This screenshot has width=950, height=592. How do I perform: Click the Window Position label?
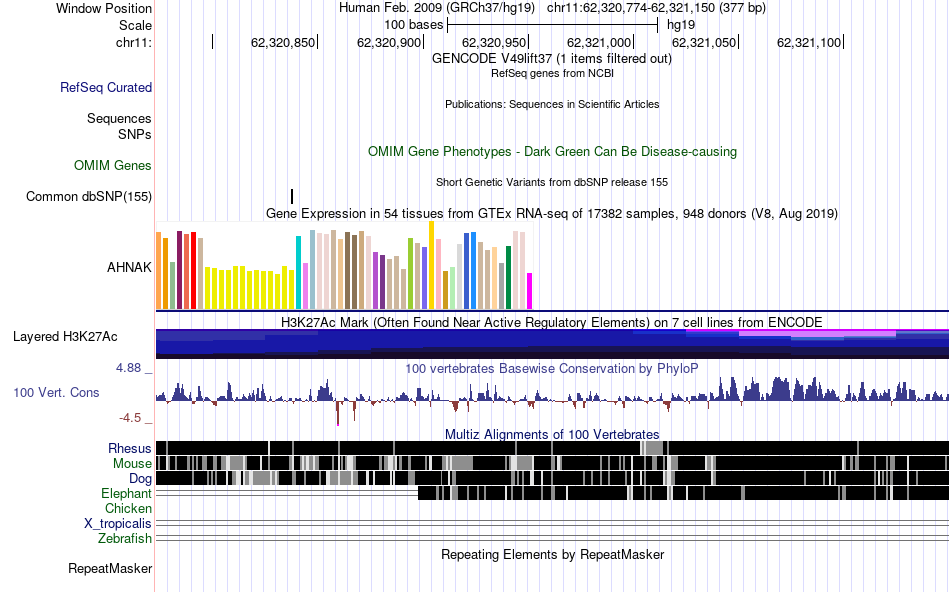(x=104, y=8)
